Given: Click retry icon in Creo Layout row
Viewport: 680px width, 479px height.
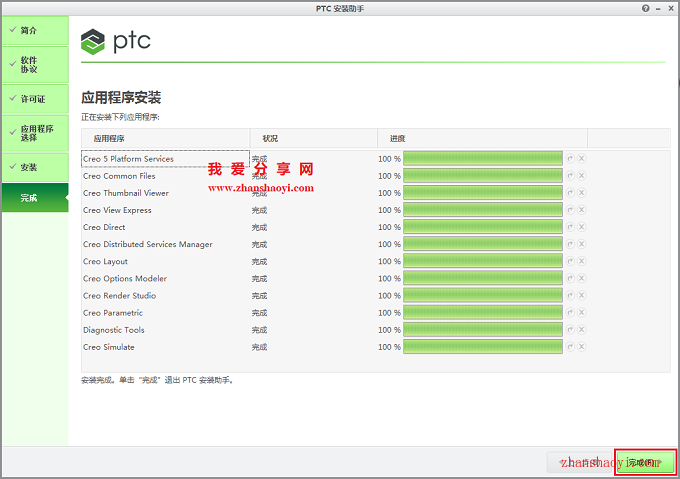Looking at the screenshot, I should [x=570, y=261].
